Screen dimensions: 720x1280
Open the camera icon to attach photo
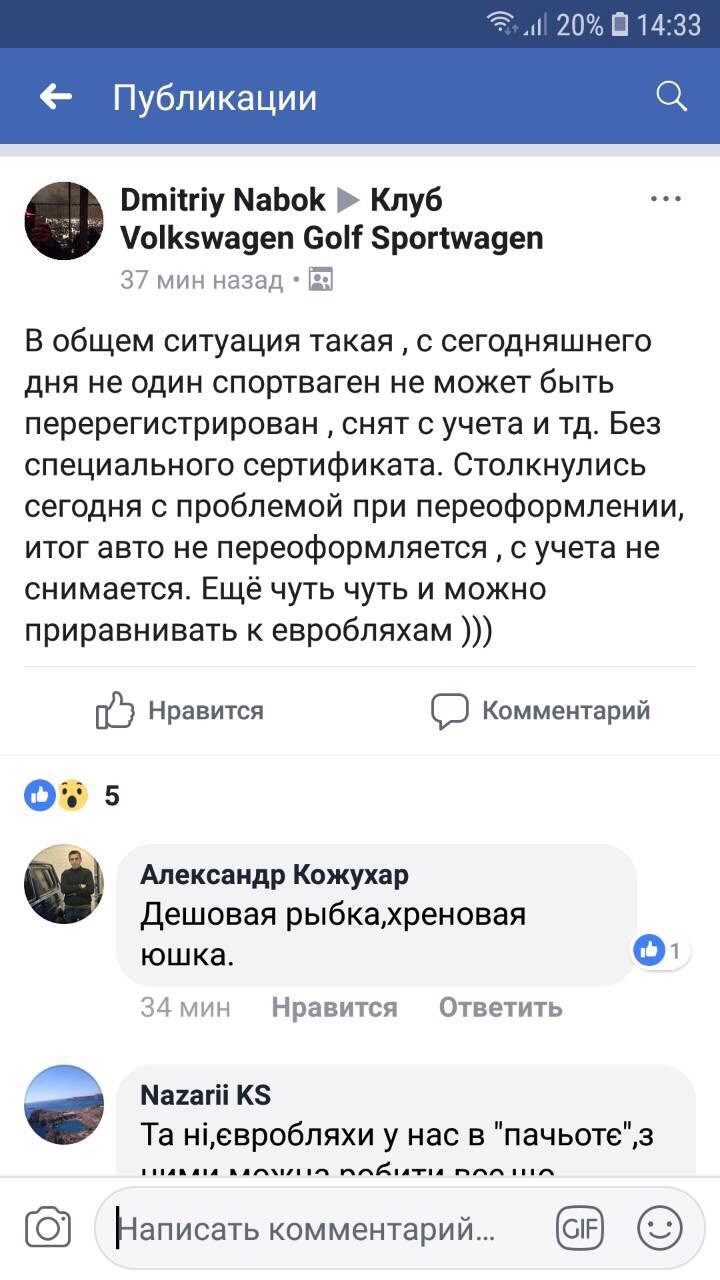(x=48, y=1228)
